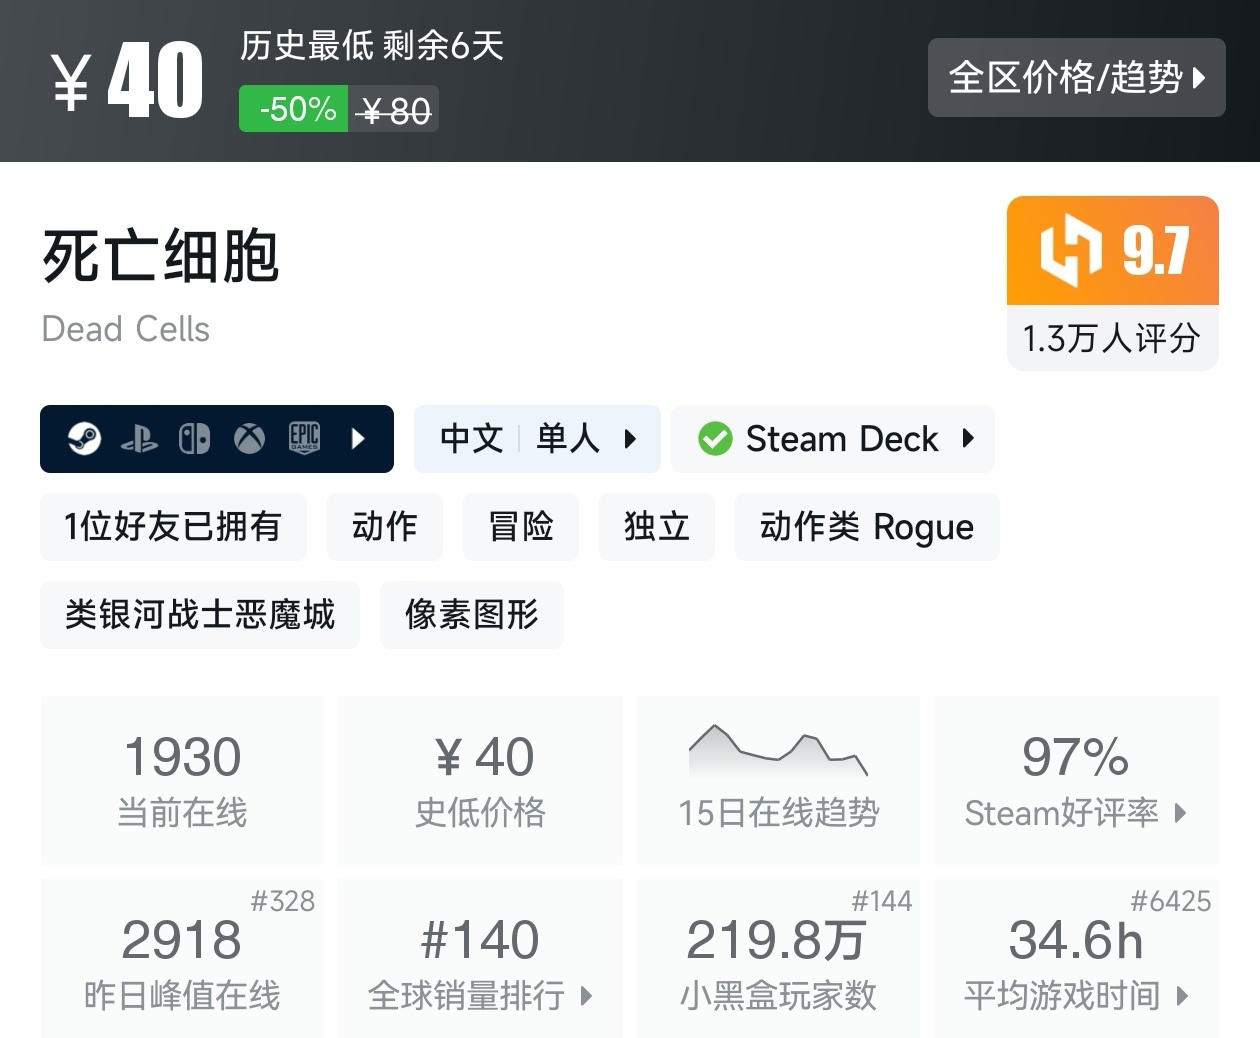This screenshot has width=1260, height=1038.
Task: Click the Steam platform icon
Action: tap(85, 438)
